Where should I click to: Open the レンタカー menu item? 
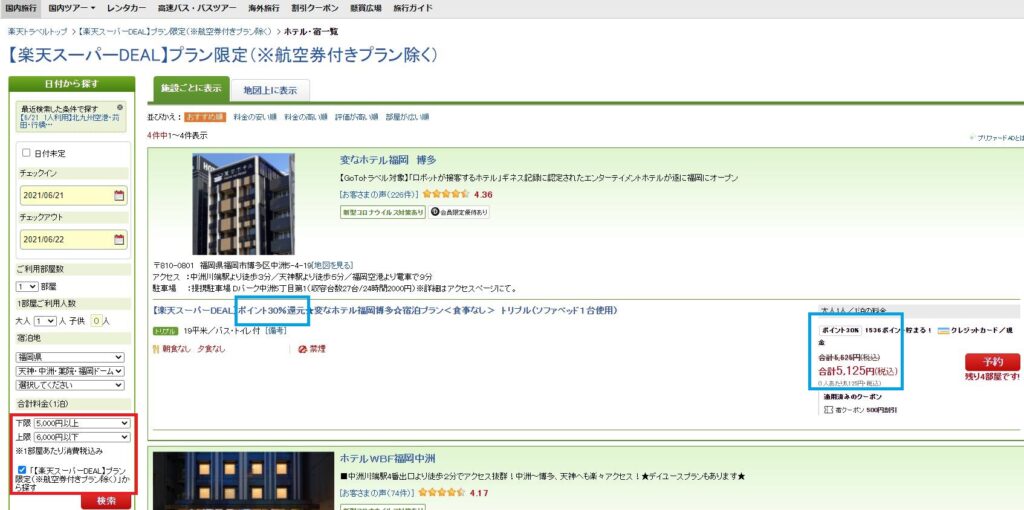point(127,8)
